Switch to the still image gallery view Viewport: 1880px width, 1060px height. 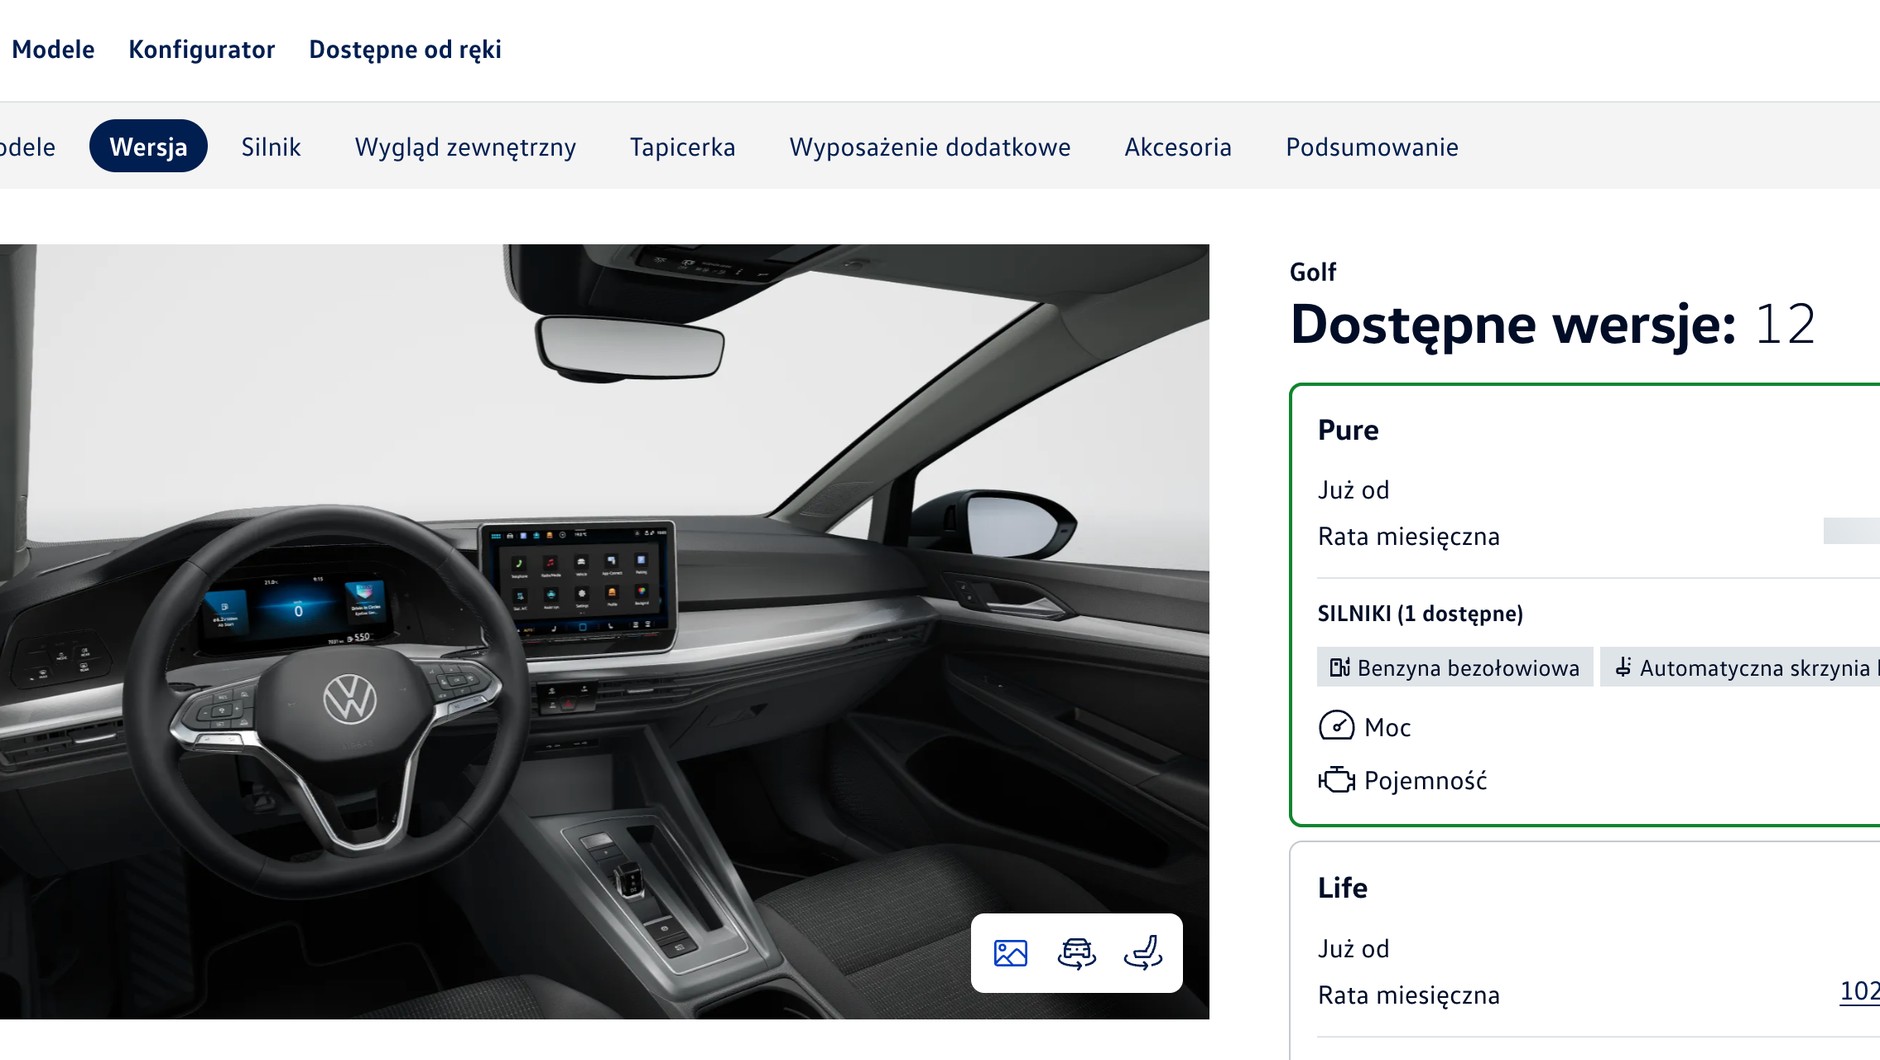click(1010, 953)
